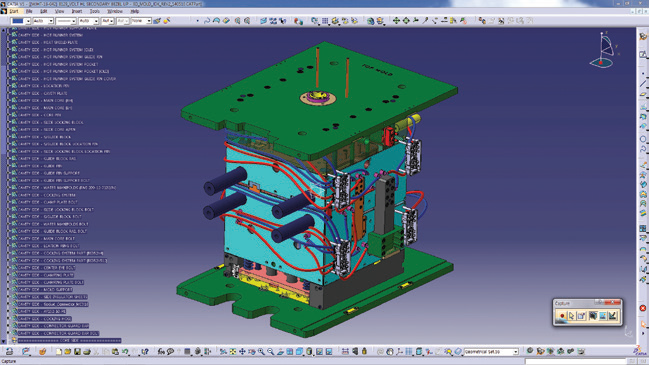
Task: Open the Tools menu
Action: (x=95, y=11)
